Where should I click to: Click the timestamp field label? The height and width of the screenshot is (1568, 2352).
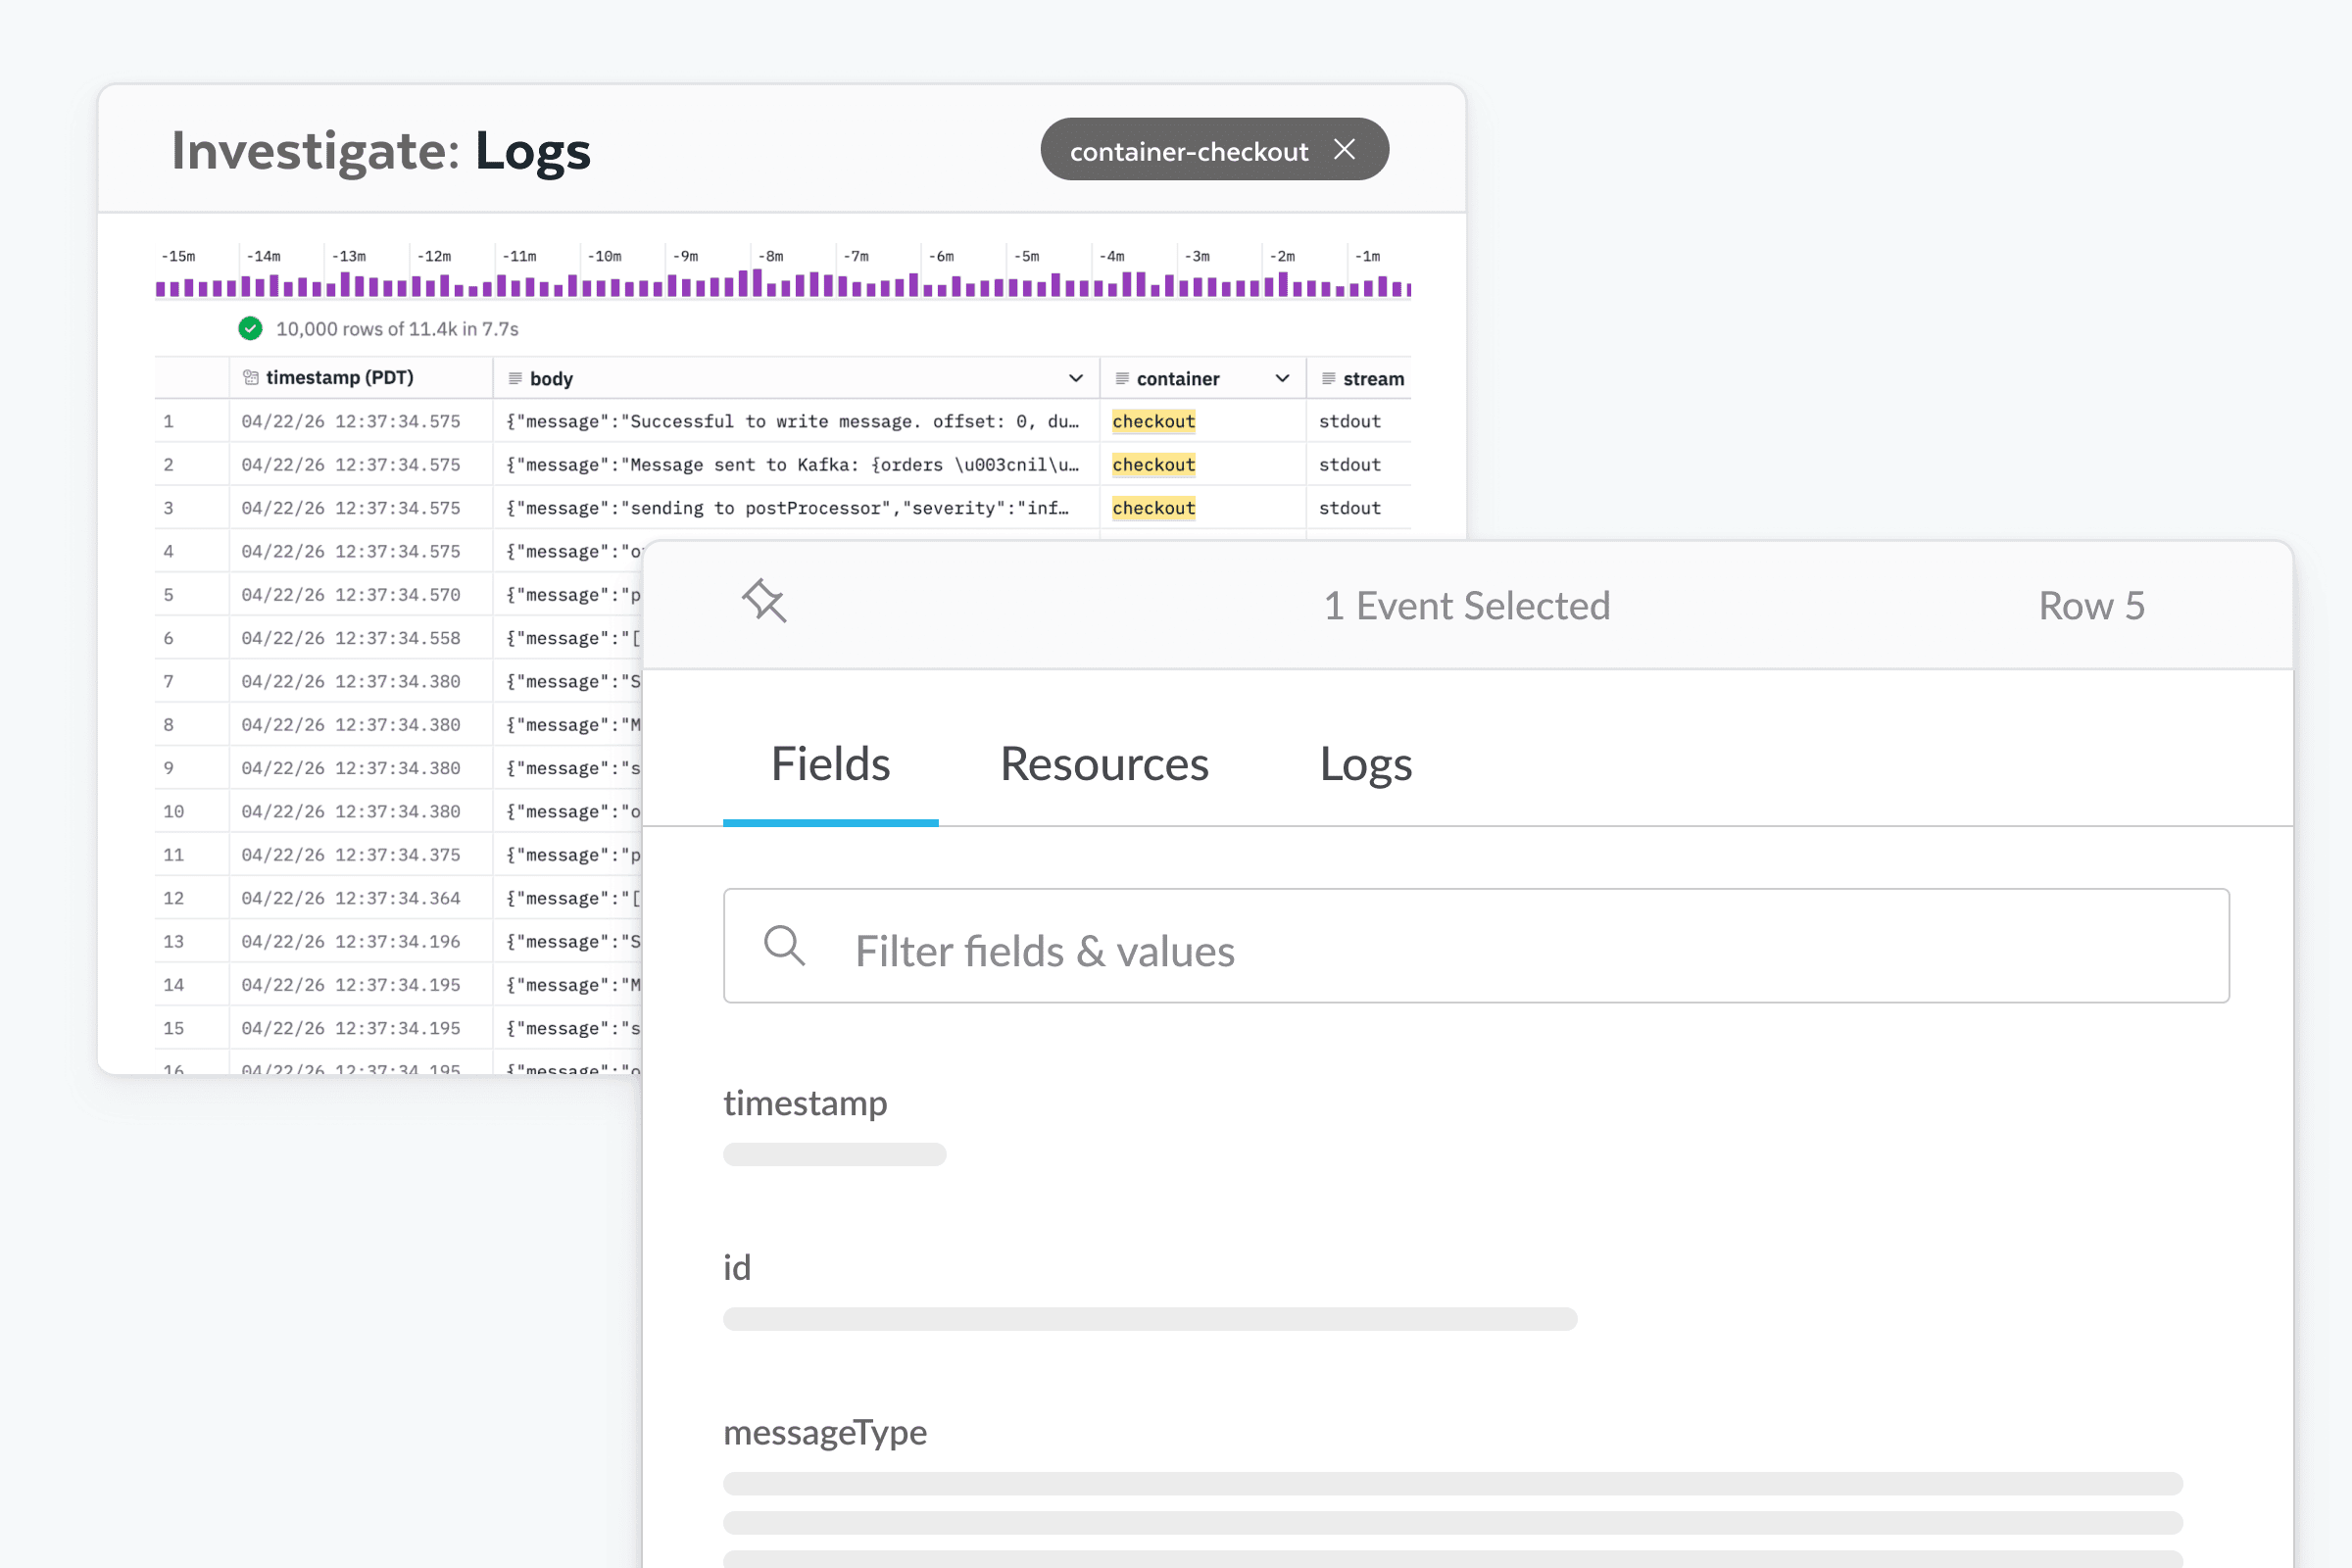point(805,1103)
